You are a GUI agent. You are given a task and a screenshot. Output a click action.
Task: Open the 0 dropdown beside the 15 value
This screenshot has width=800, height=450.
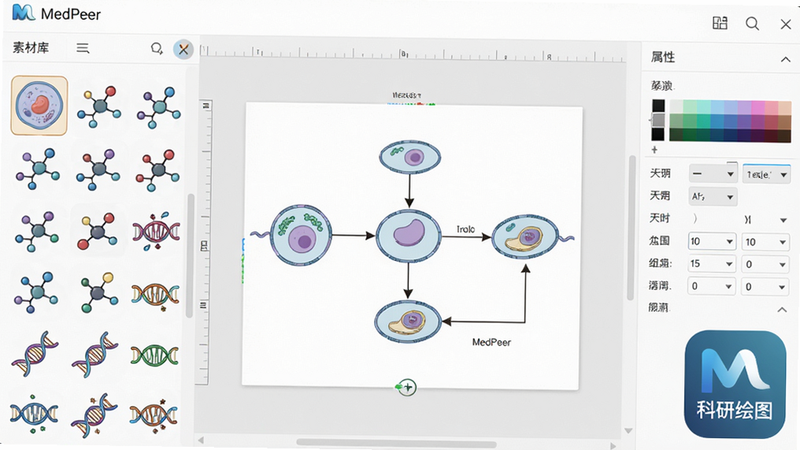coord(765,264)
